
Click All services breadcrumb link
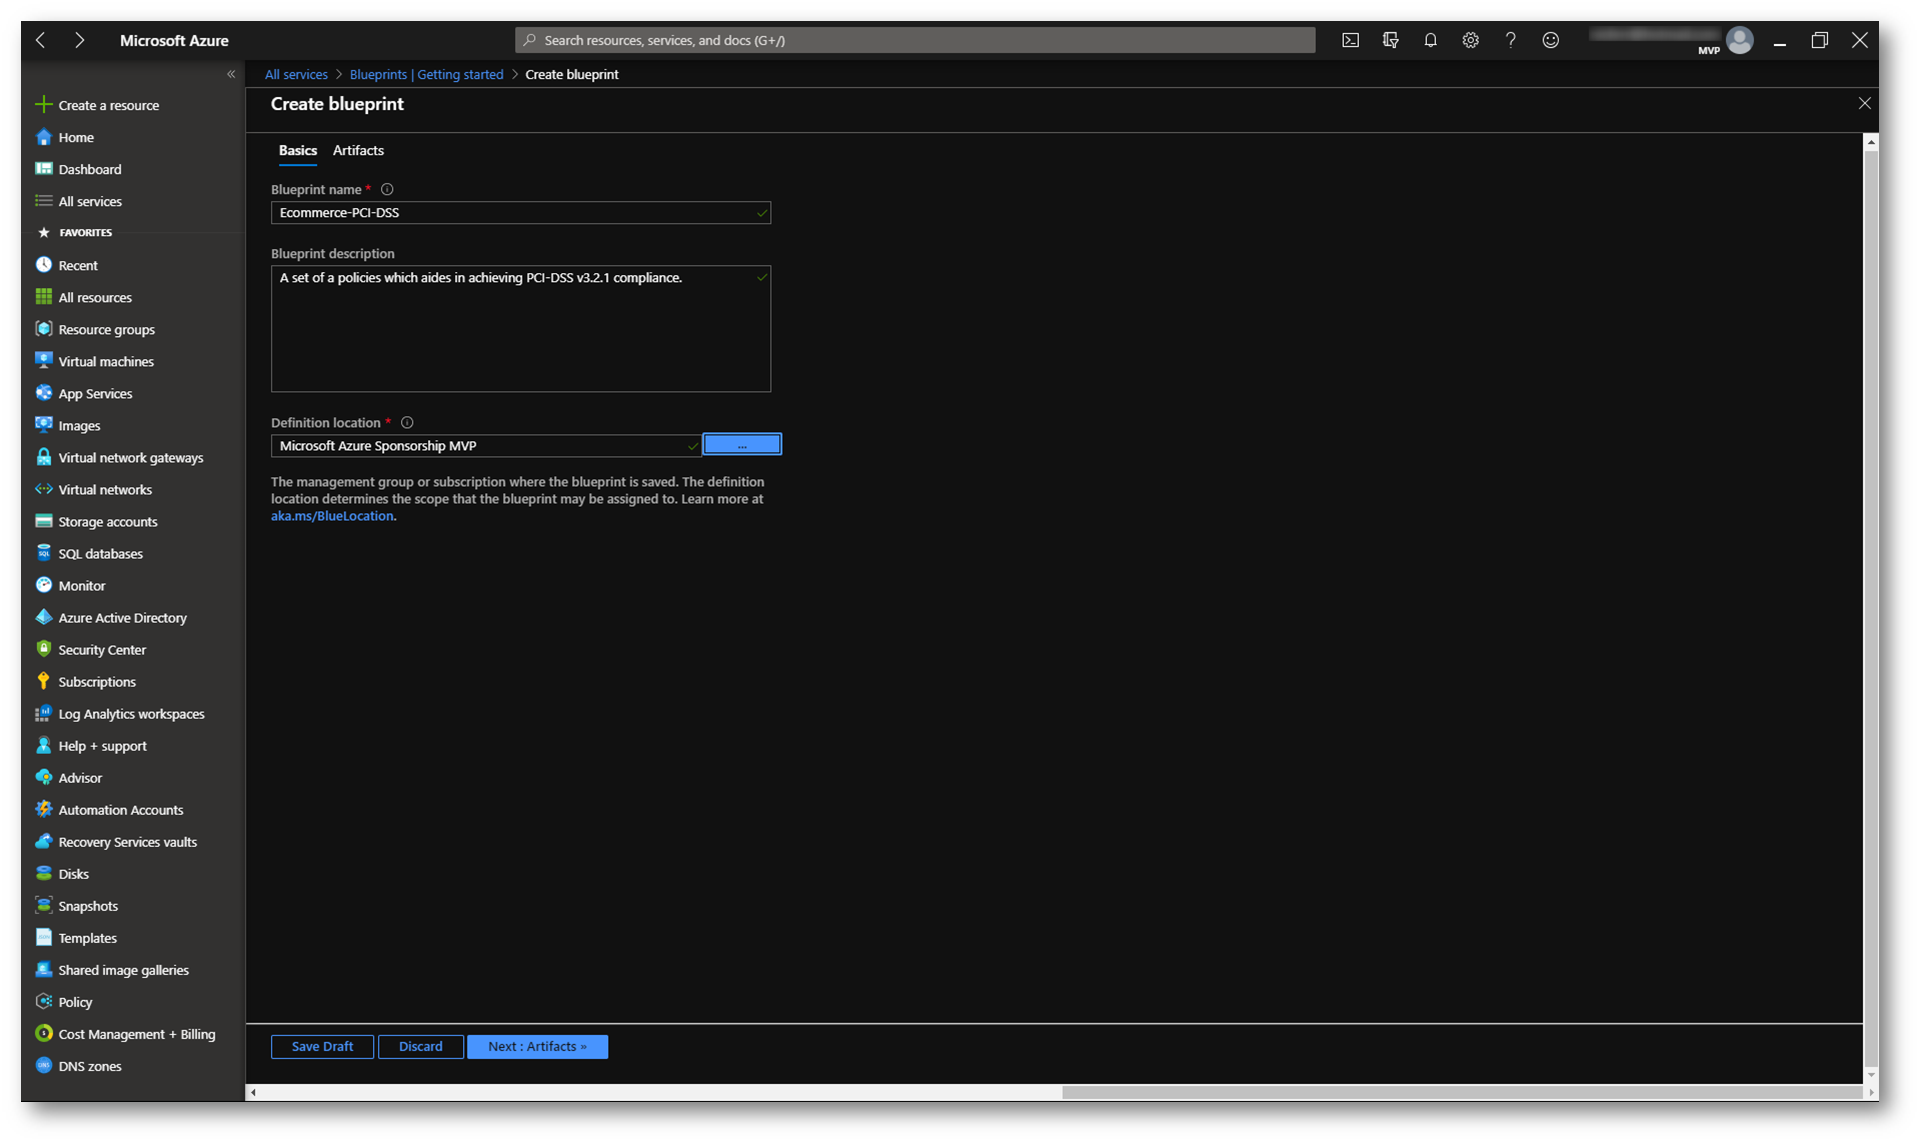point(296,74)
